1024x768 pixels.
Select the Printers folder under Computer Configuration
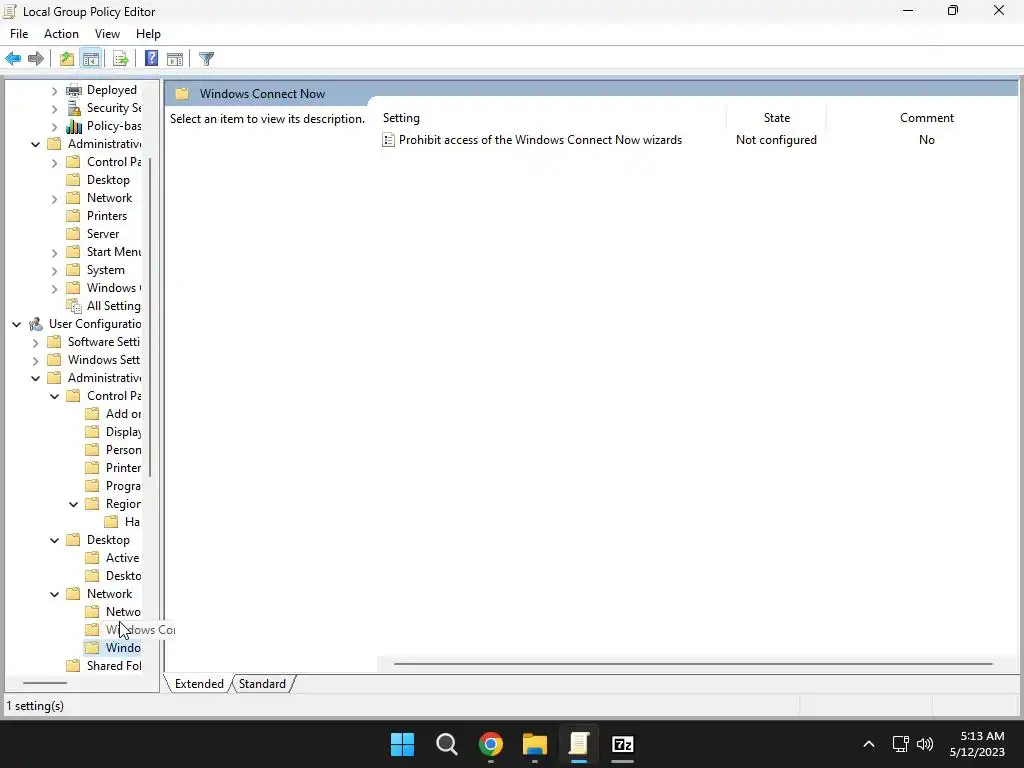(x=107, y=216)
